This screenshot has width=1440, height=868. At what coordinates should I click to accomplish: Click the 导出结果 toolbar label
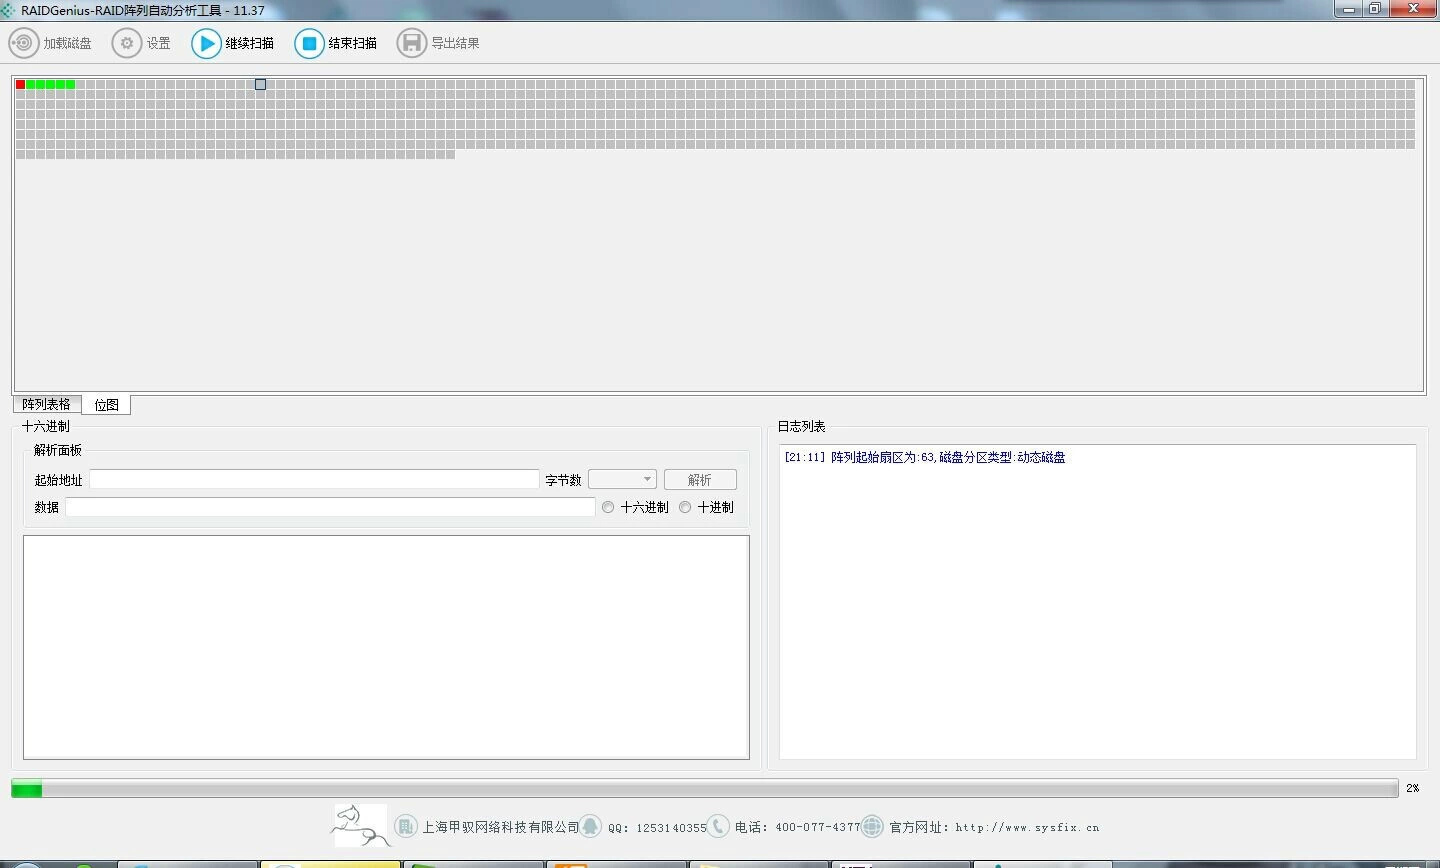point(455,44)
